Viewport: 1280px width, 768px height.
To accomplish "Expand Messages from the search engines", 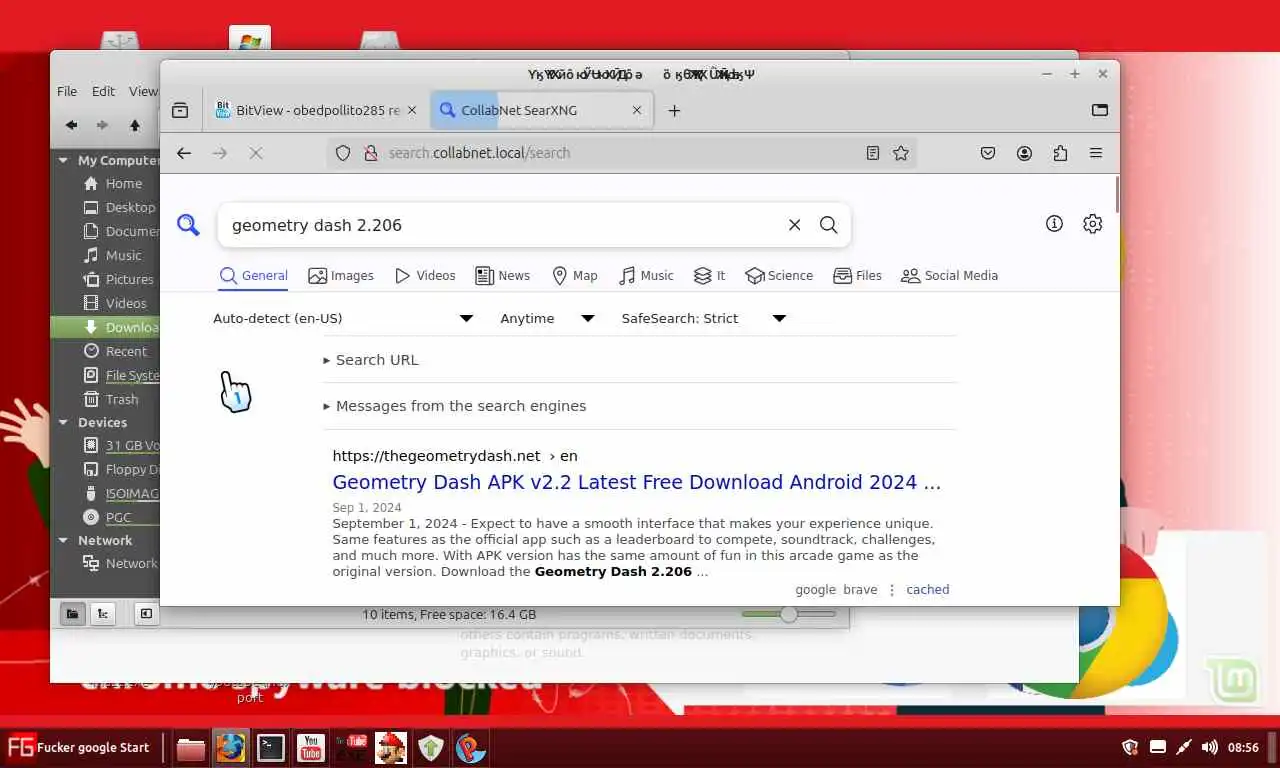I will (455, 406).
